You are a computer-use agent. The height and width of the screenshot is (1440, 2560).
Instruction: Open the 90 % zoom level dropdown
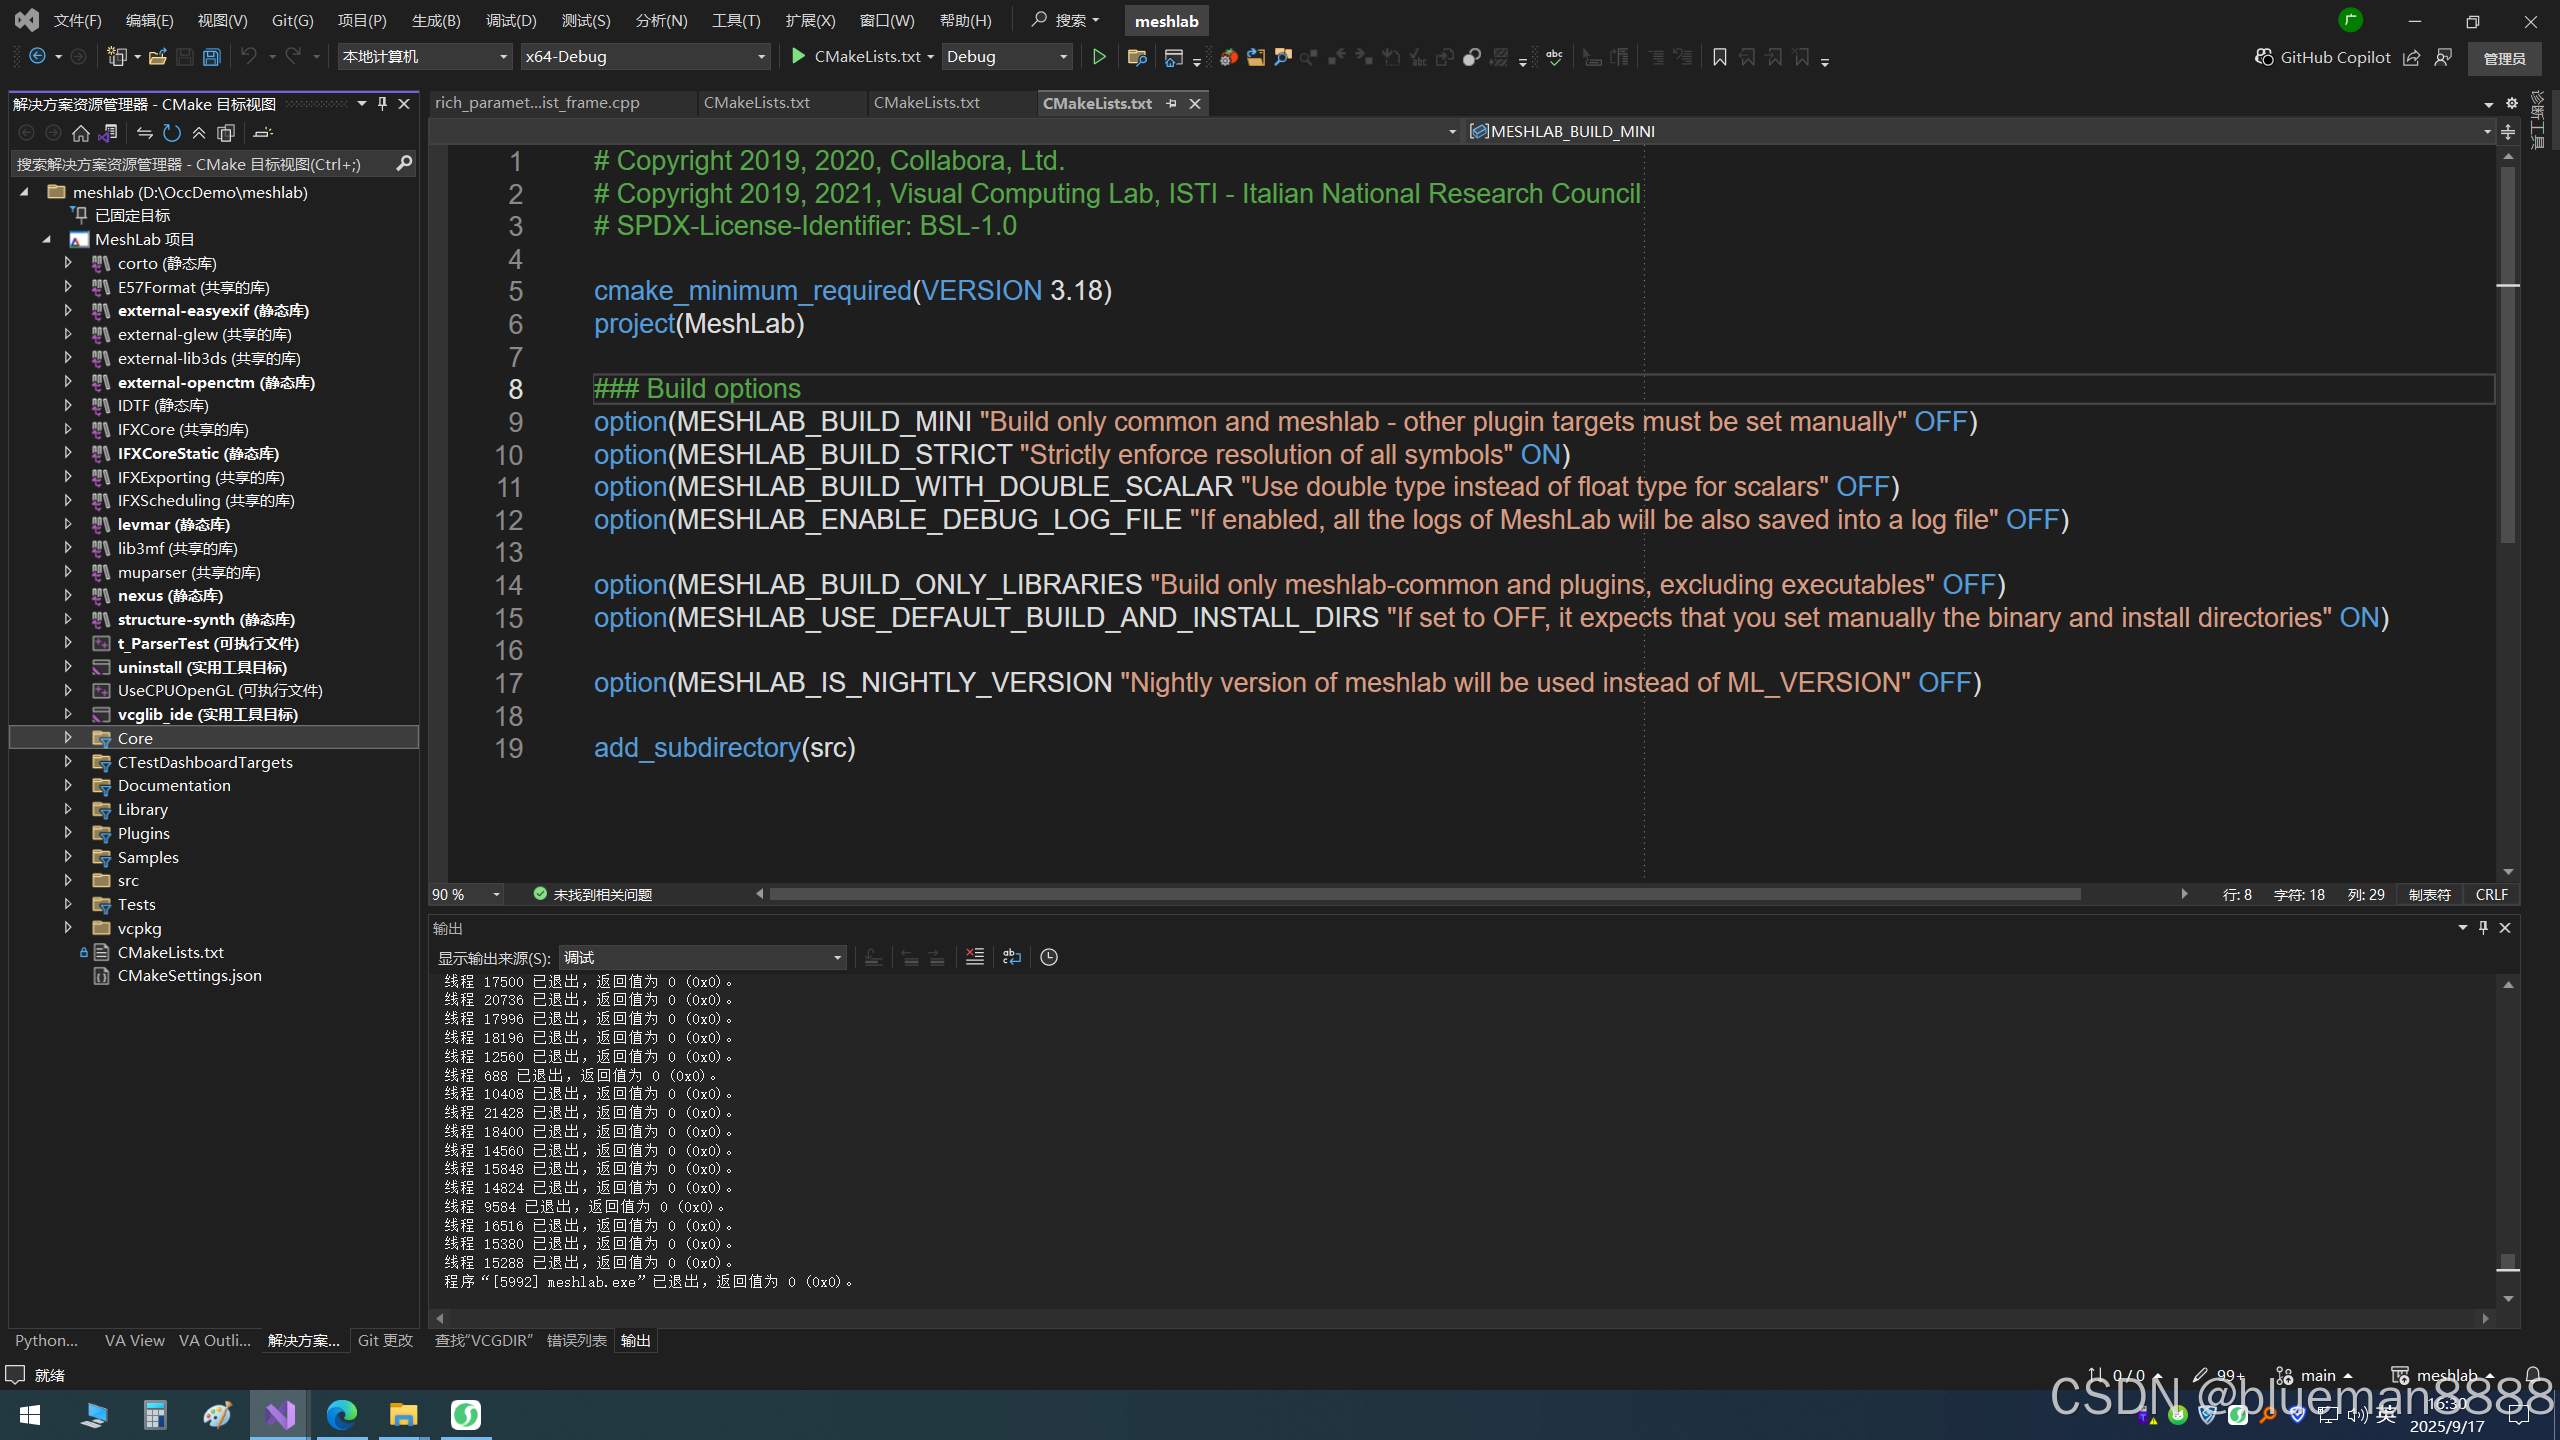click(x=466, y=894)
